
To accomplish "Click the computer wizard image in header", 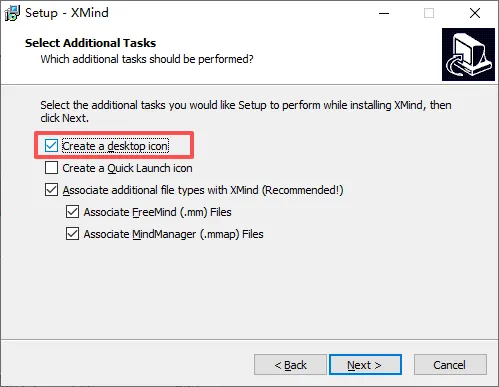I will (468, 54).
